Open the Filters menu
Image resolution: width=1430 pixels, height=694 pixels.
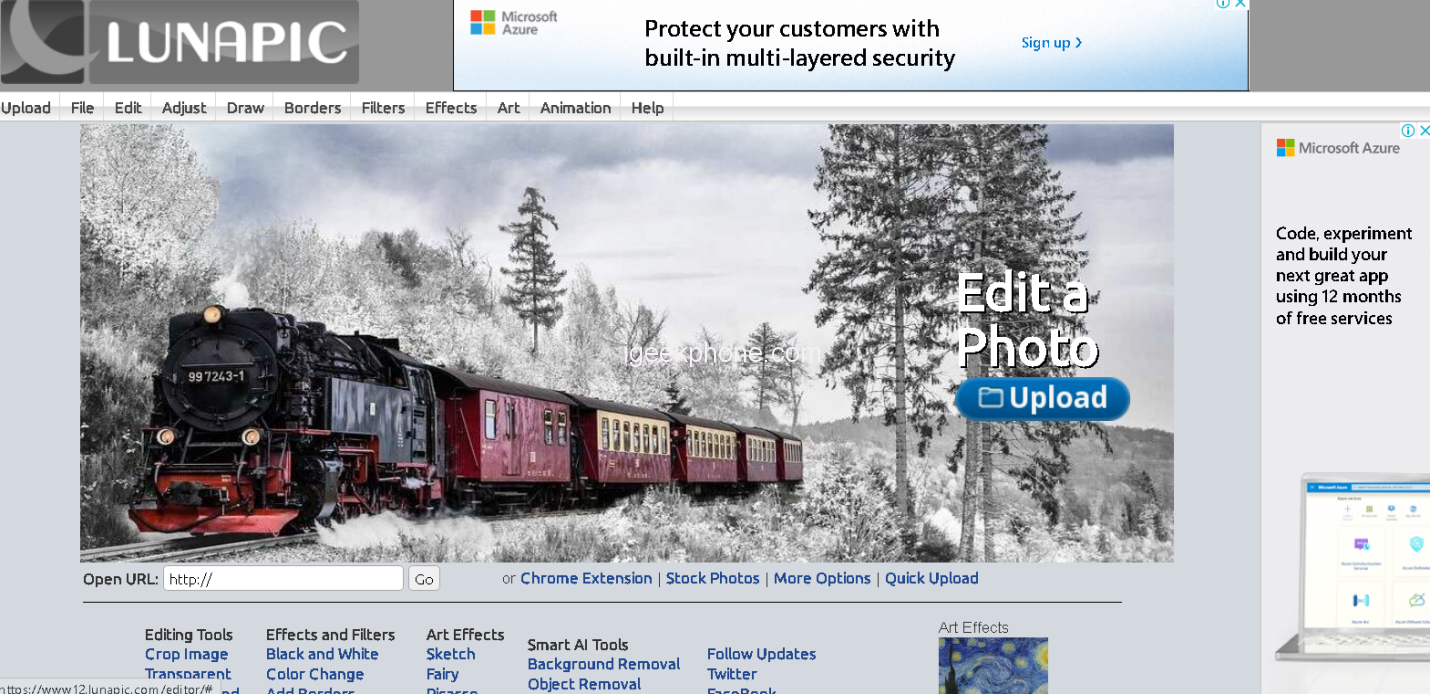tap(383, 108)
